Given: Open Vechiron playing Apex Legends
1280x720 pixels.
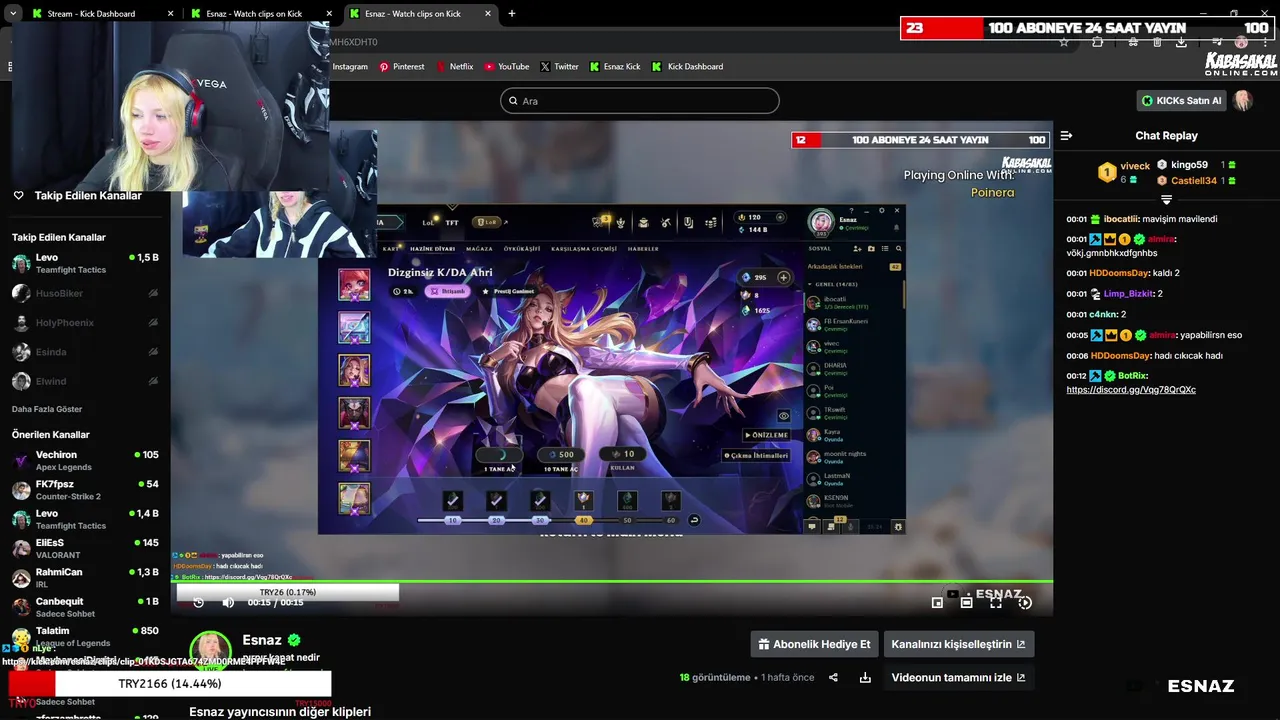Looking at the screenshot, I should click(85, 460).
